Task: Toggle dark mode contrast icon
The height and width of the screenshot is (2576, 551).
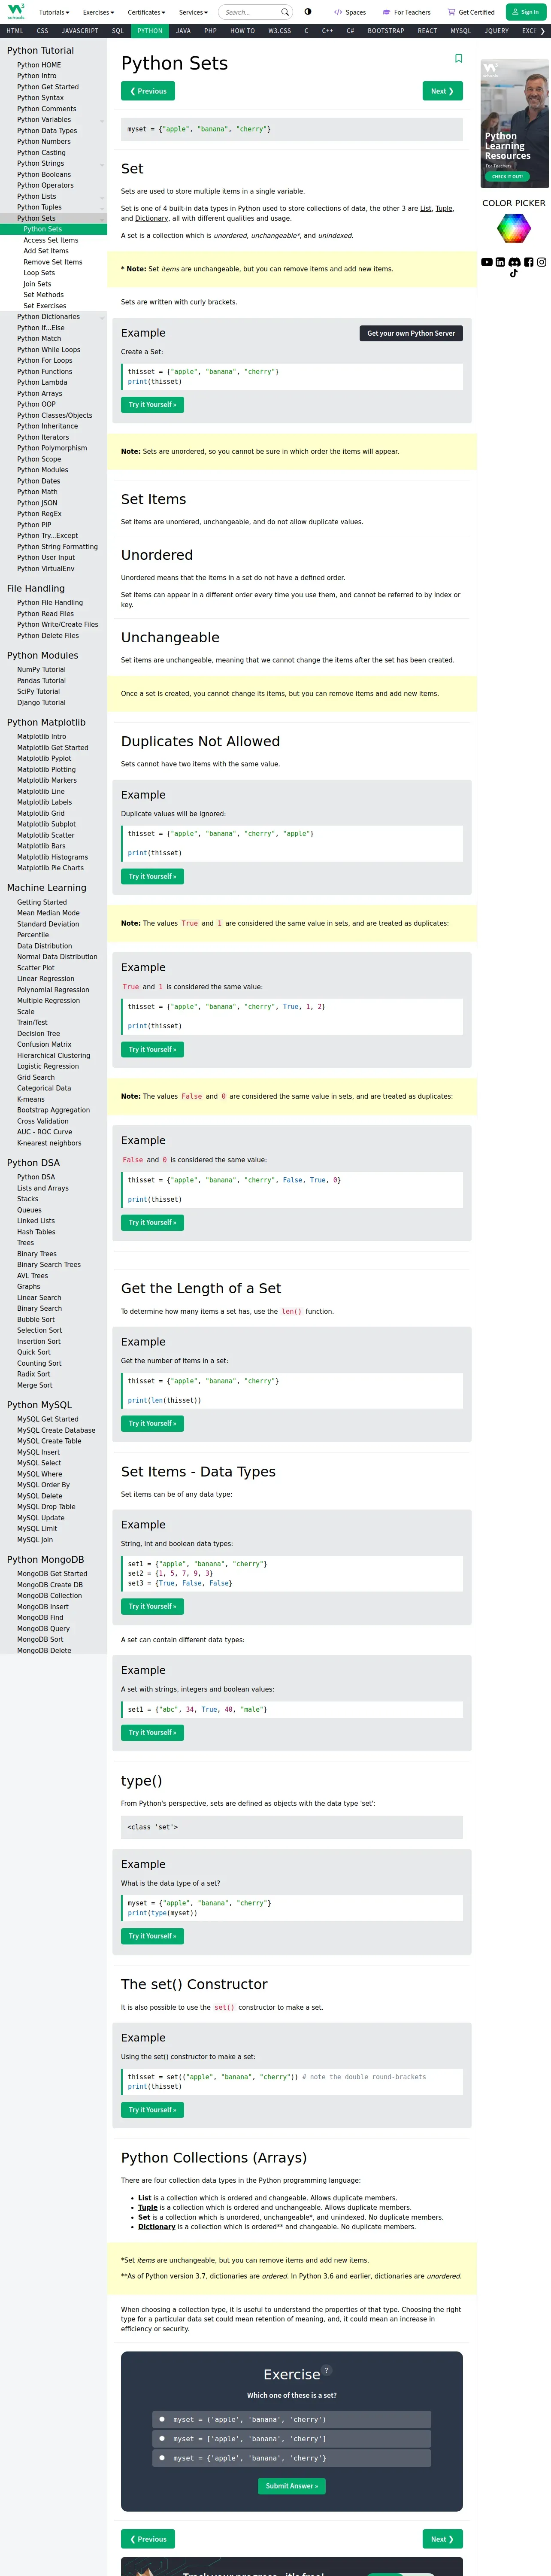Action: pos(308,12)
